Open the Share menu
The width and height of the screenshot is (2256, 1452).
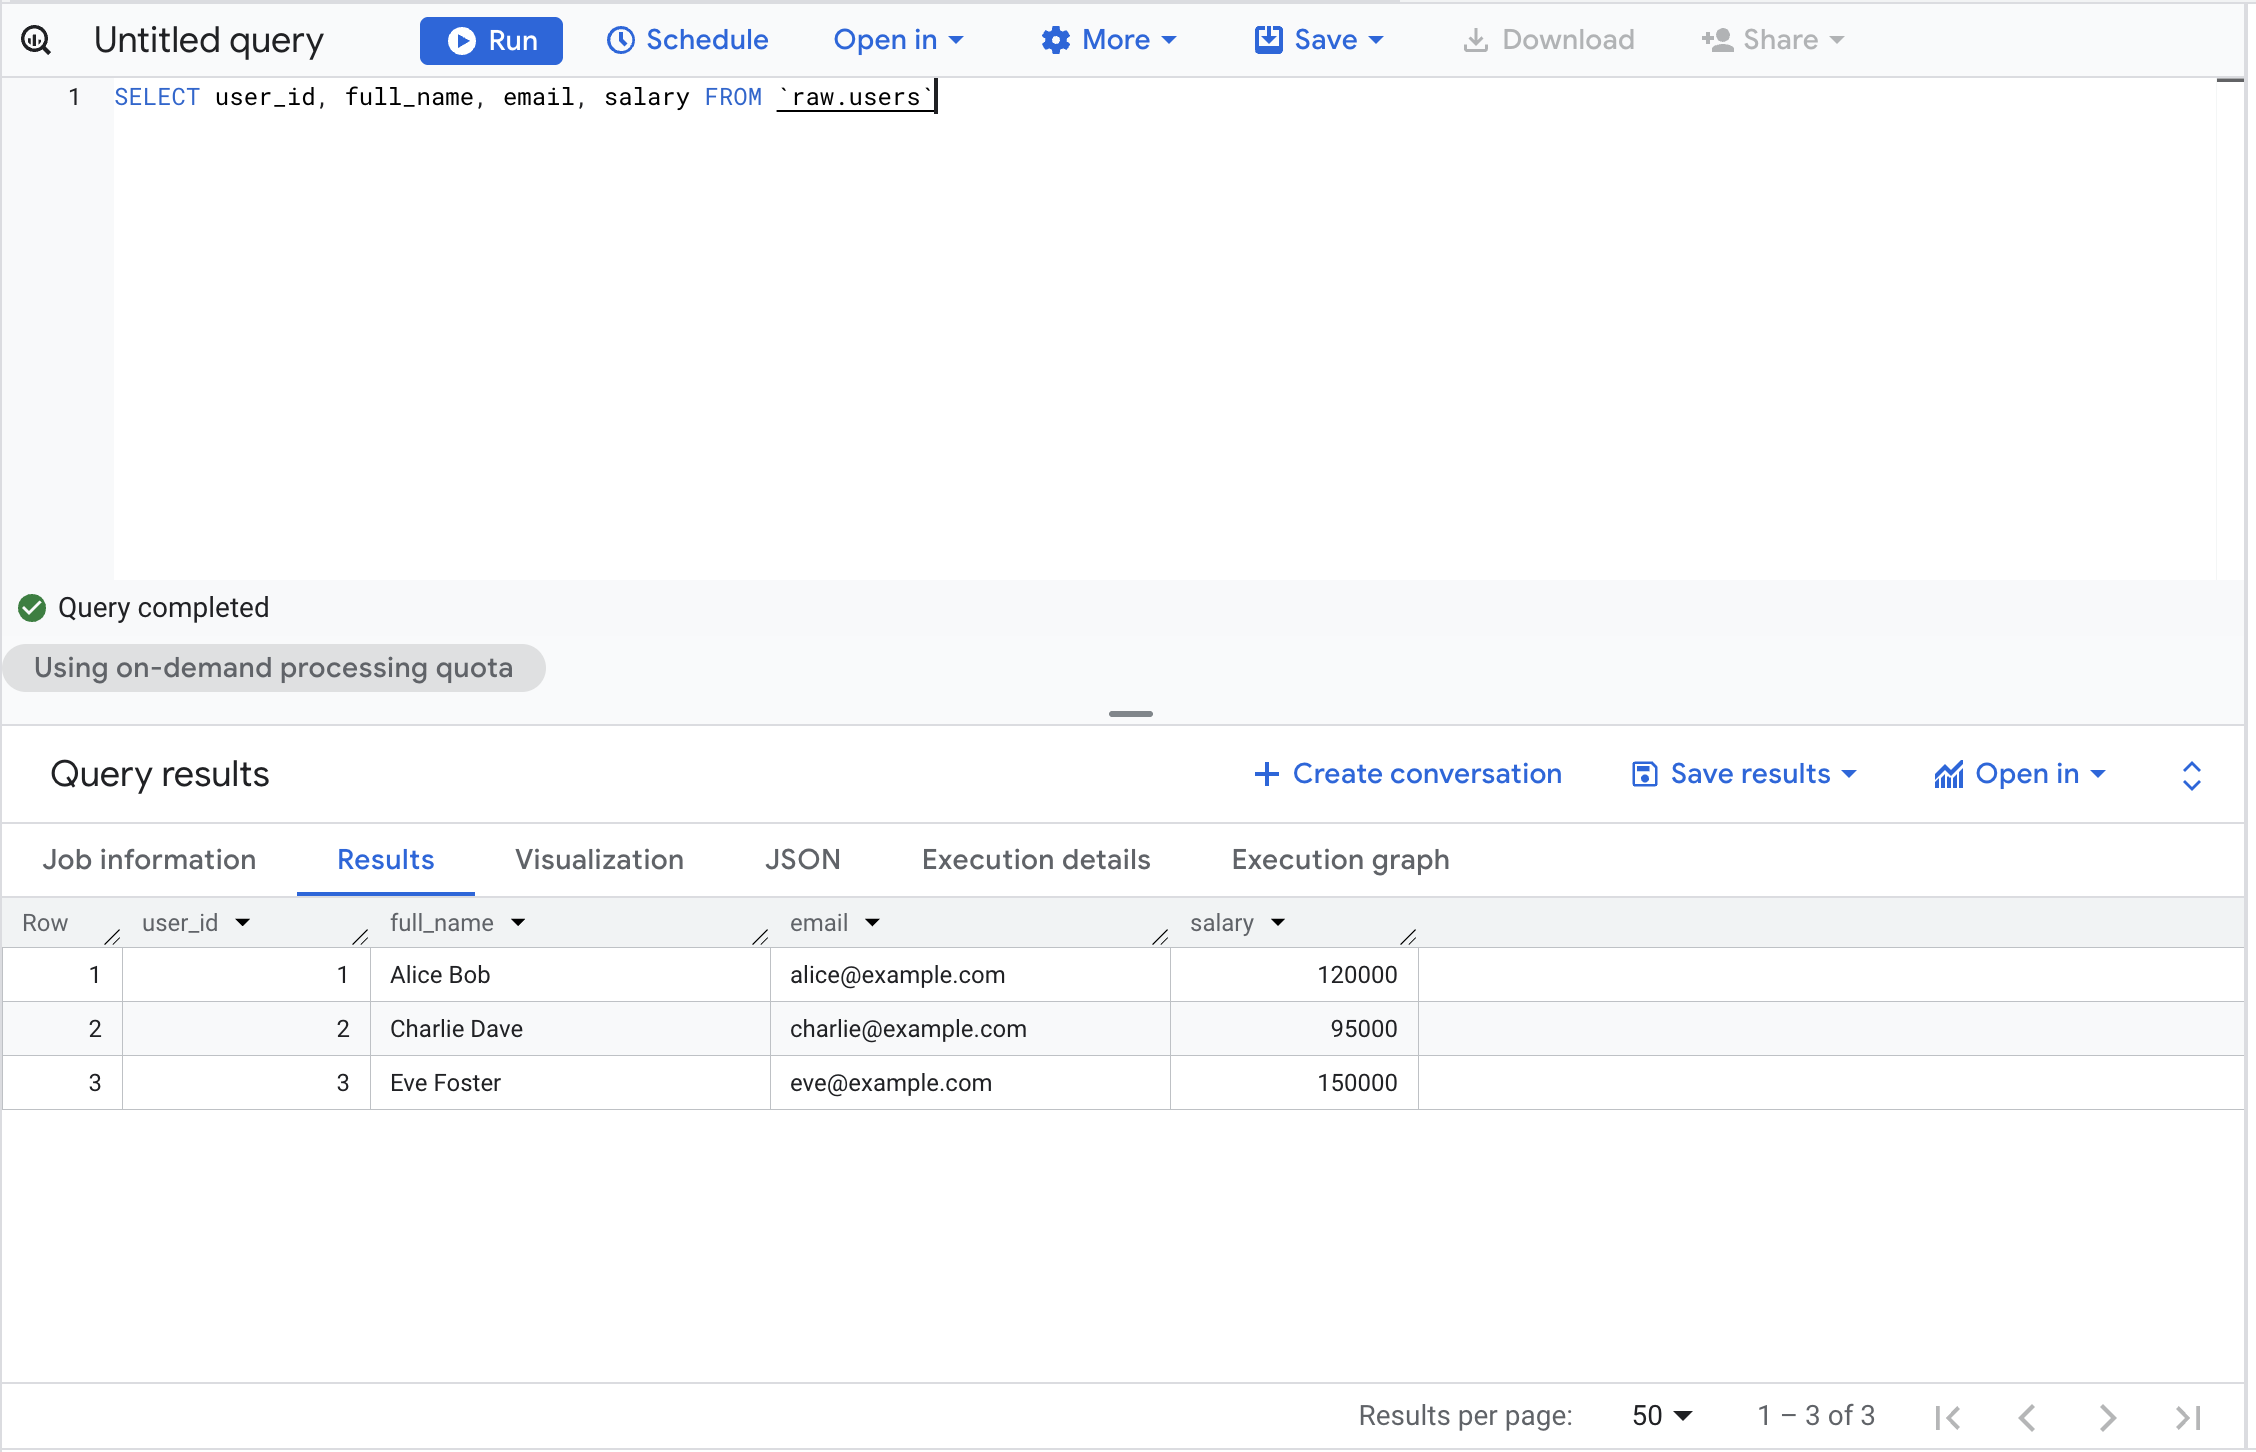(1773, 40)
